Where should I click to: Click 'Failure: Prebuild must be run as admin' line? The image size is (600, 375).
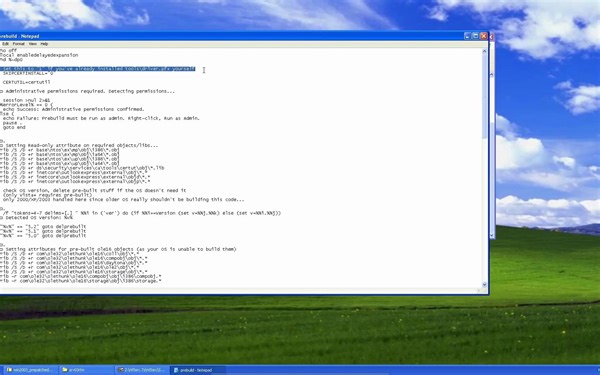point(101,118)
